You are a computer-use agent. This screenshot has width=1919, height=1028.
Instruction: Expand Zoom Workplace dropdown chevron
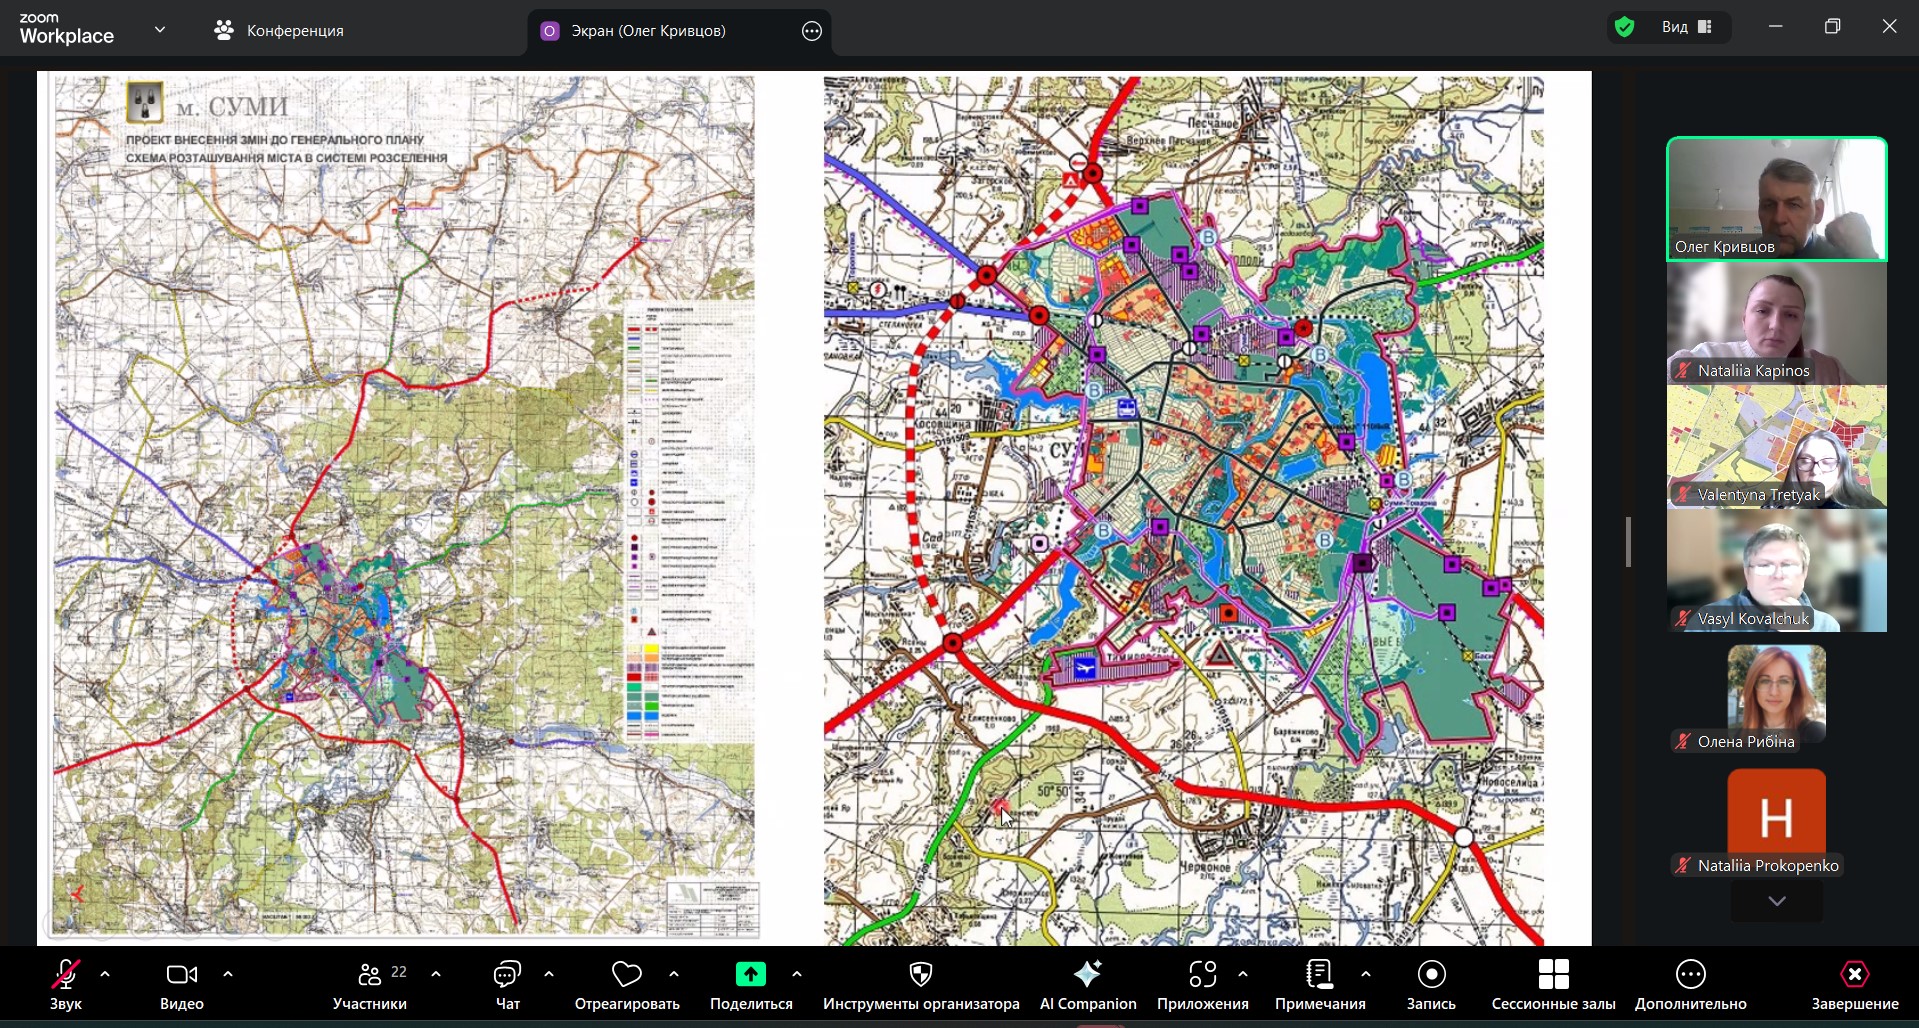160,30
